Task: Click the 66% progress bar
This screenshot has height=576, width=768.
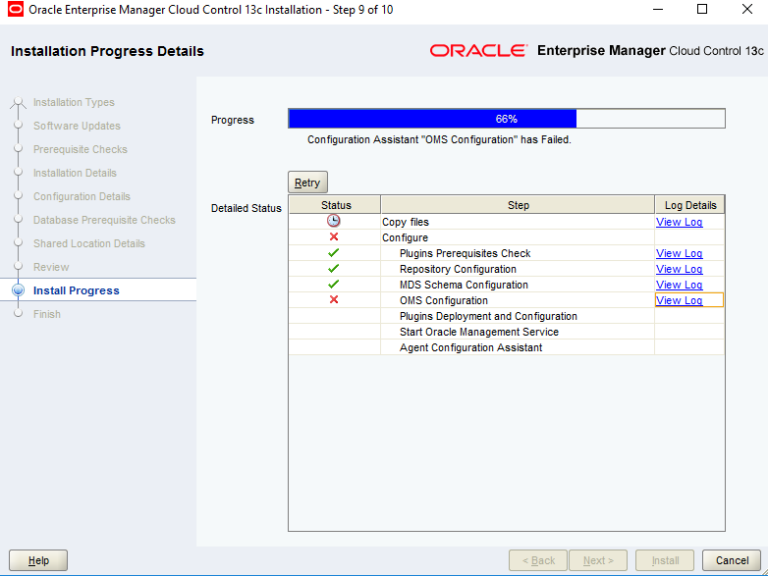Action: (506, 119)
